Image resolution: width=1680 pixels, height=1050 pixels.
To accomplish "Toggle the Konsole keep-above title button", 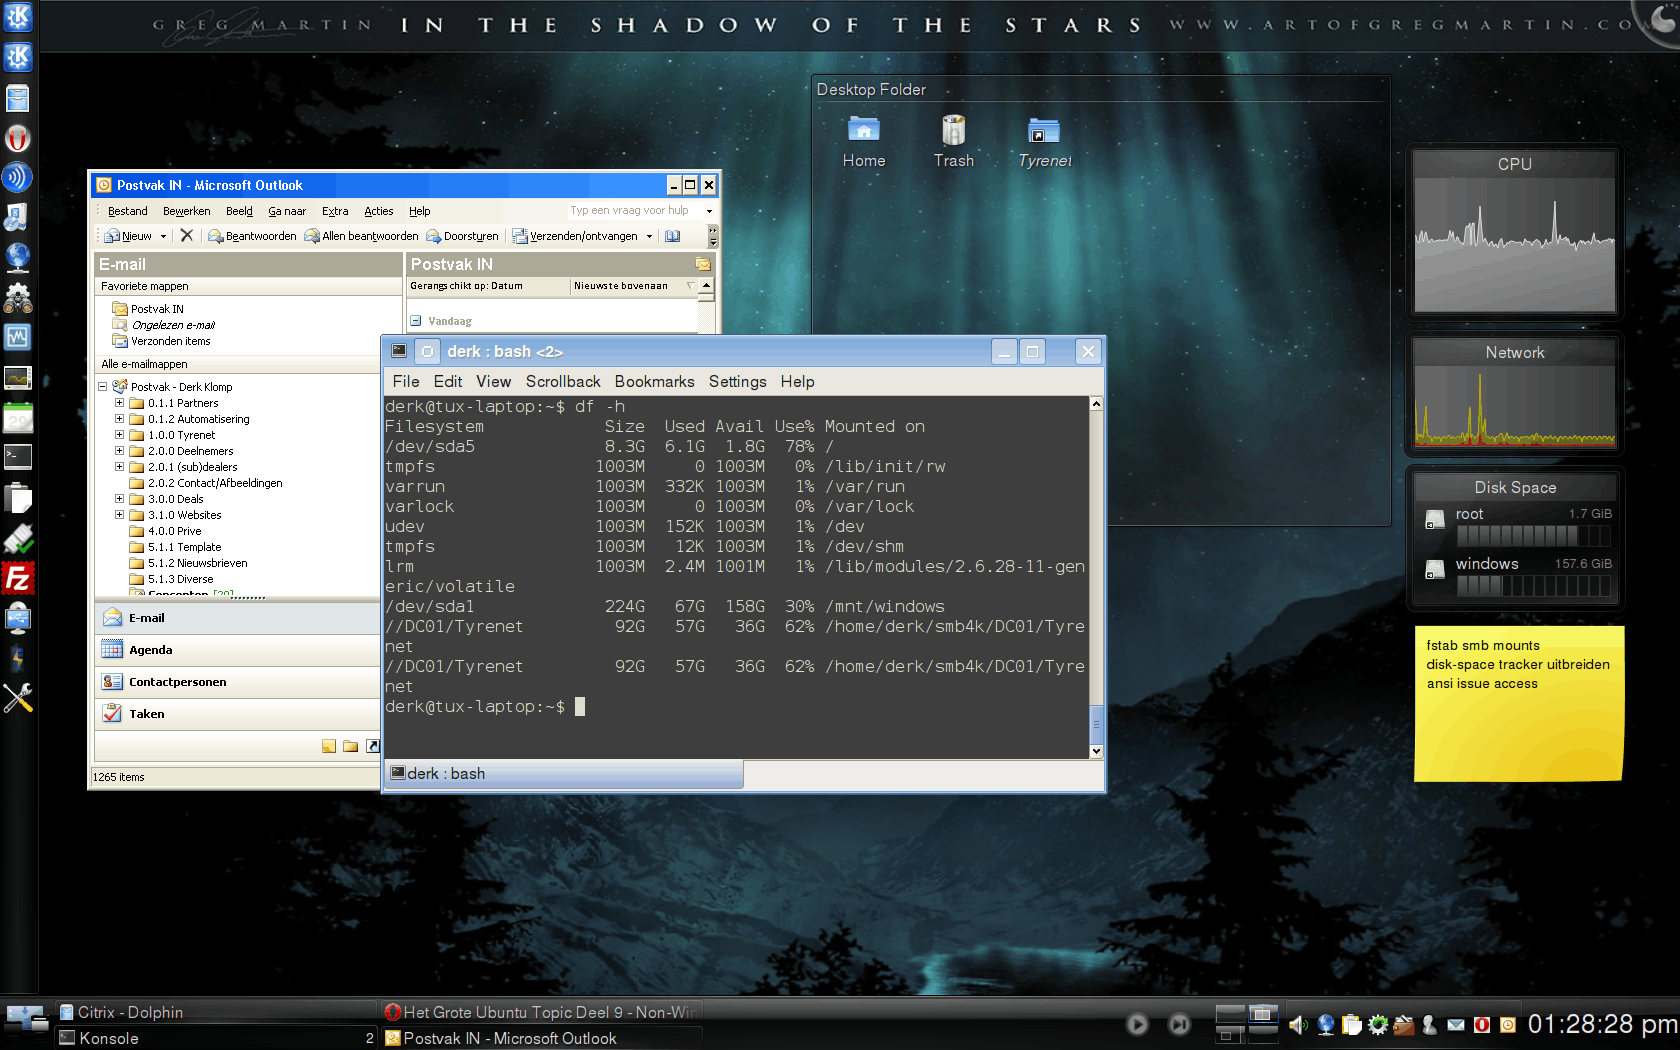I will click(428, 352).
